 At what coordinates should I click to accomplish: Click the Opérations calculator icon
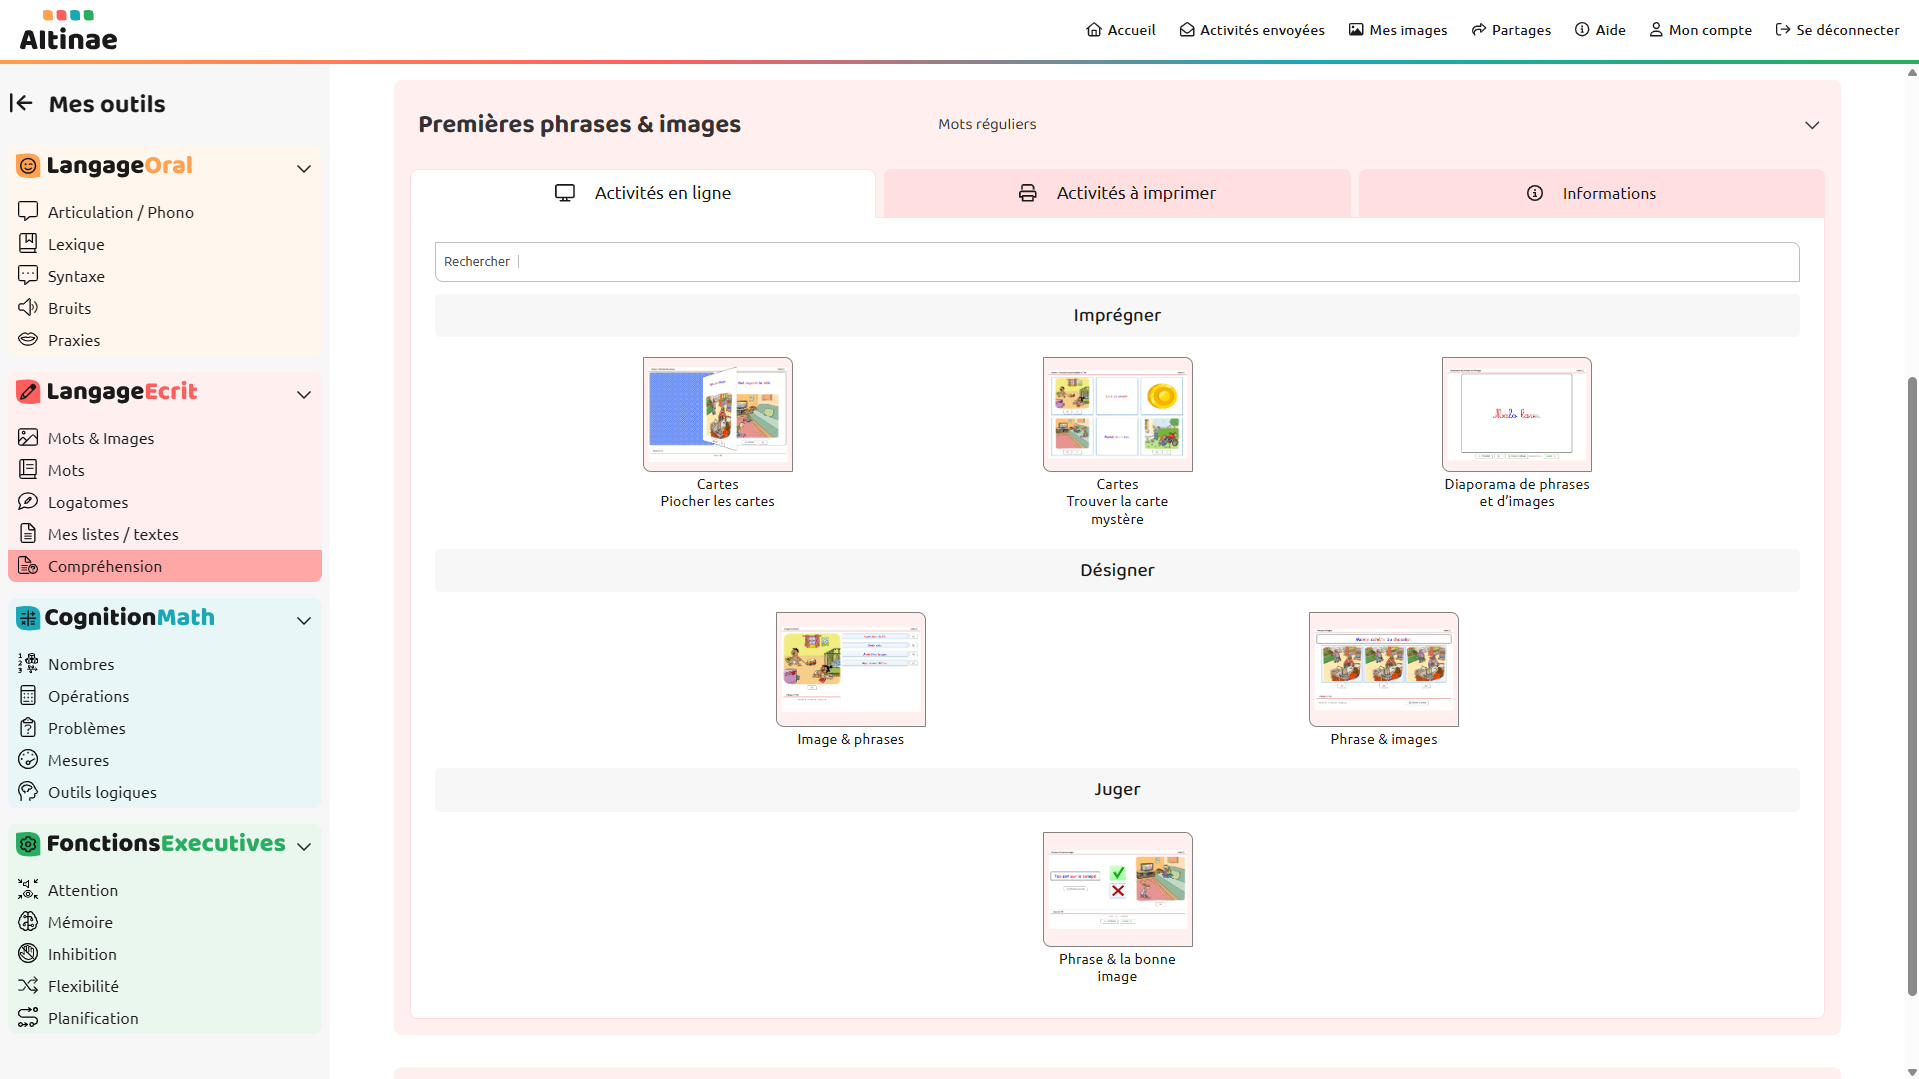pyautogui.click(x=28, y=695)
